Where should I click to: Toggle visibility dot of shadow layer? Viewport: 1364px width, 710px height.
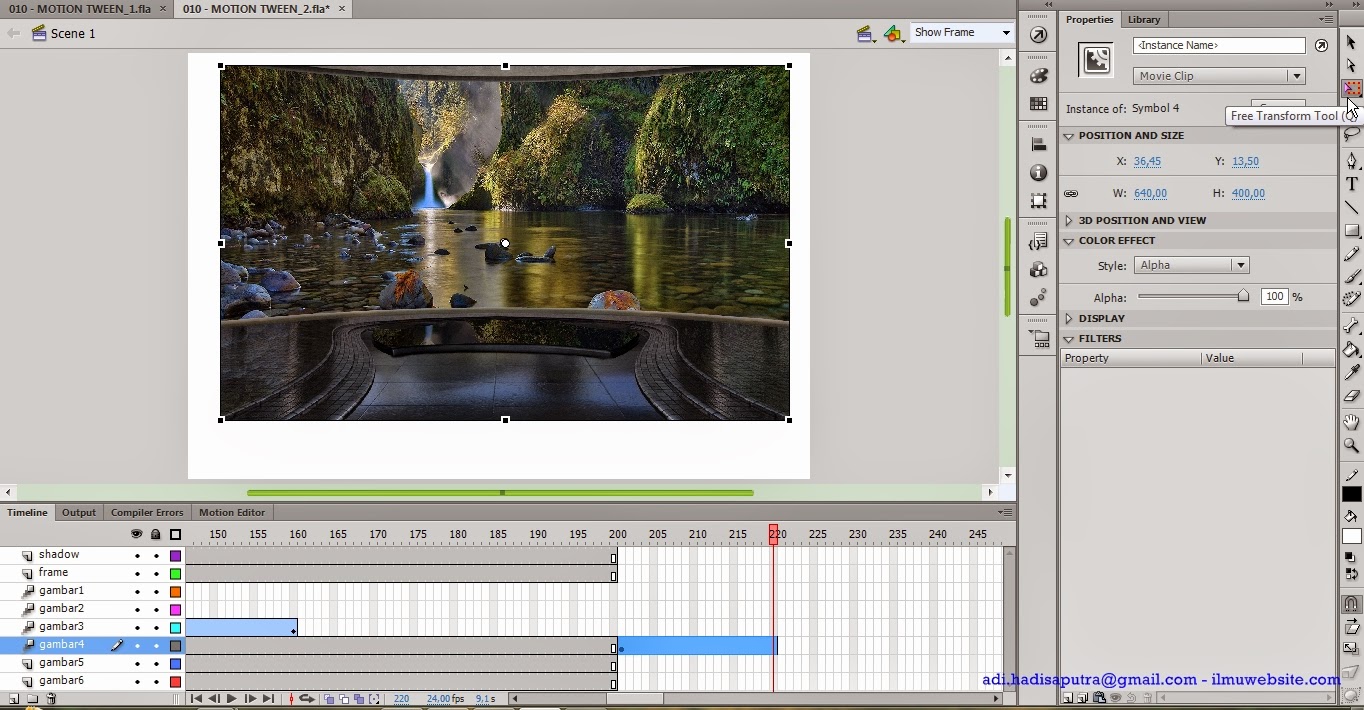pos(137,555)
